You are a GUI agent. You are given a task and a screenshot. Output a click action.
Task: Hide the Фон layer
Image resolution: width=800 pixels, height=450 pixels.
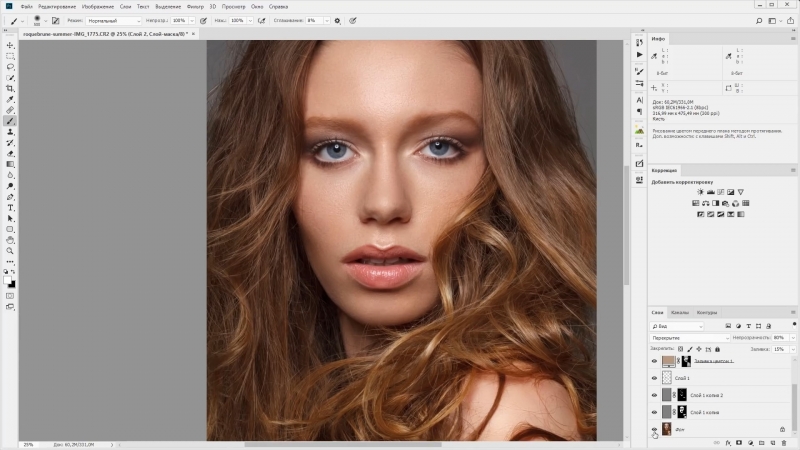coord(655,429)
